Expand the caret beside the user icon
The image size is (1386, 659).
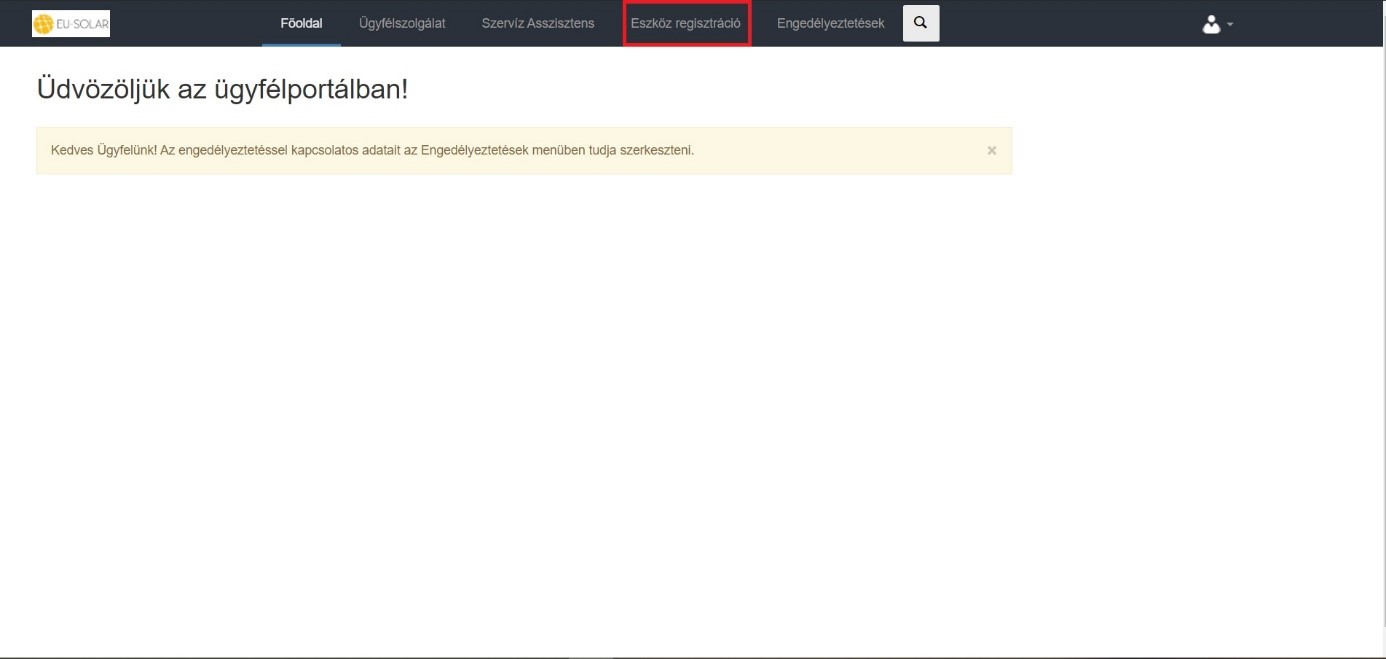pyautogui.click(x=1230, y=25)
